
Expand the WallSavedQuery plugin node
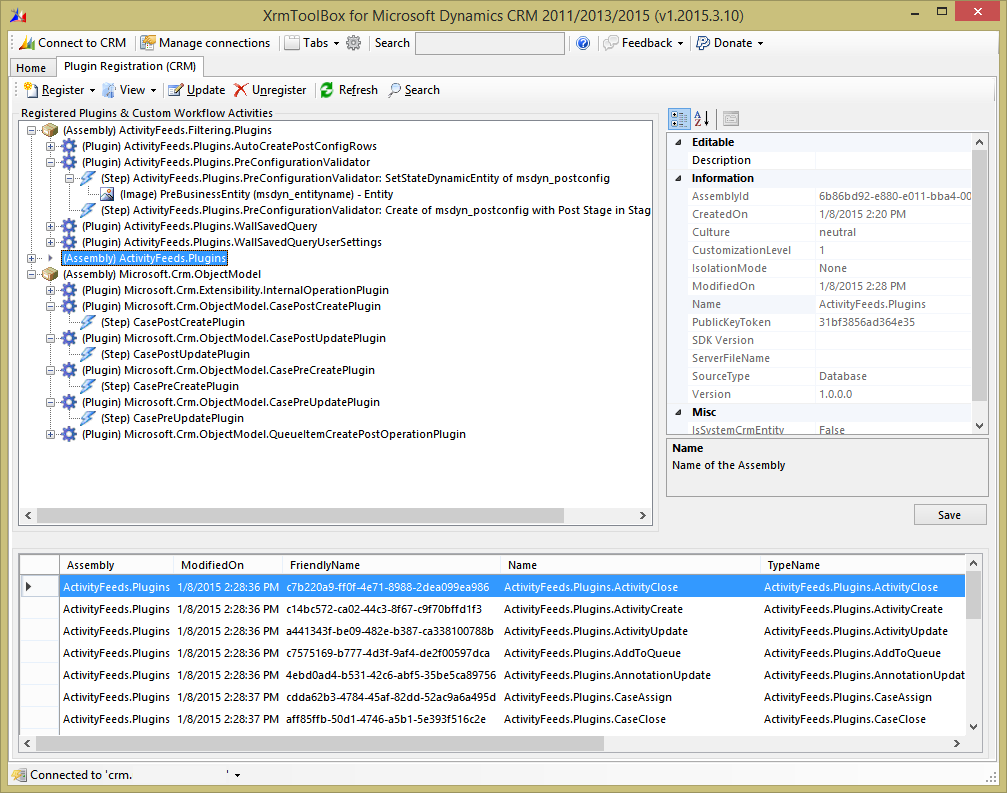[50, 226]
